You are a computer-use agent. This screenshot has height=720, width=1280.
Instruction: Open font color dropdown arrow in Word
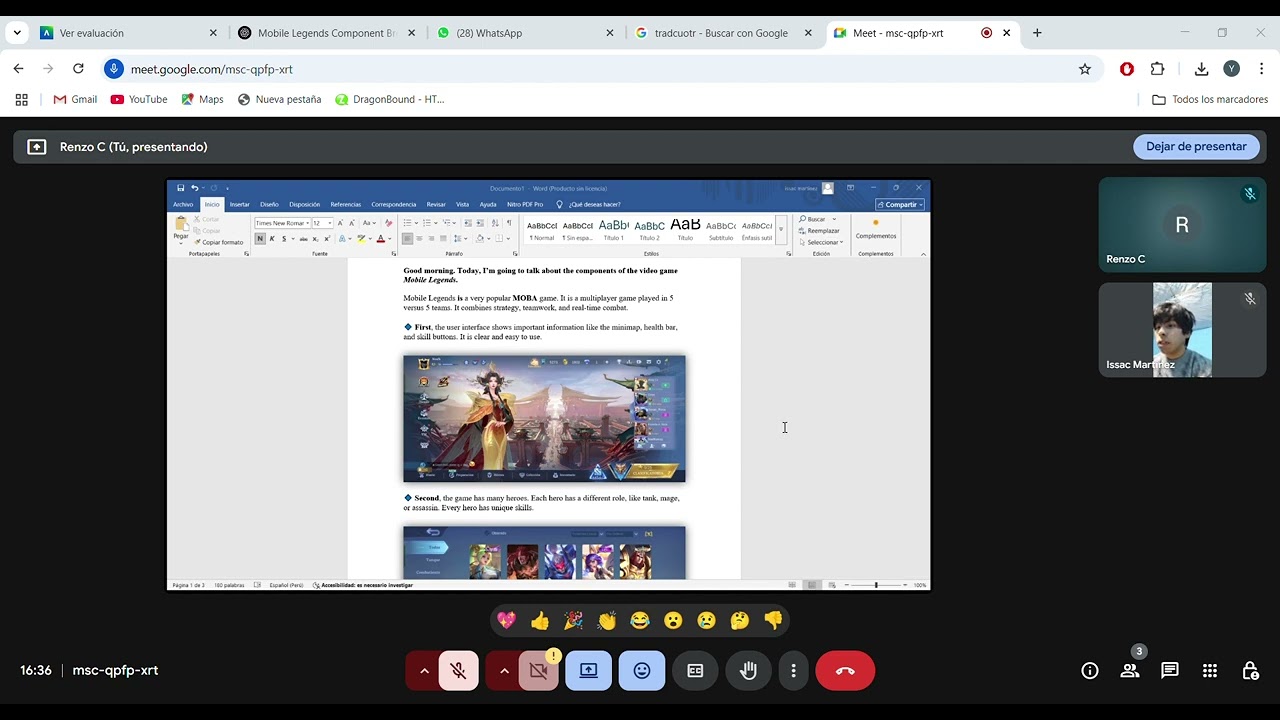[390, 239]
